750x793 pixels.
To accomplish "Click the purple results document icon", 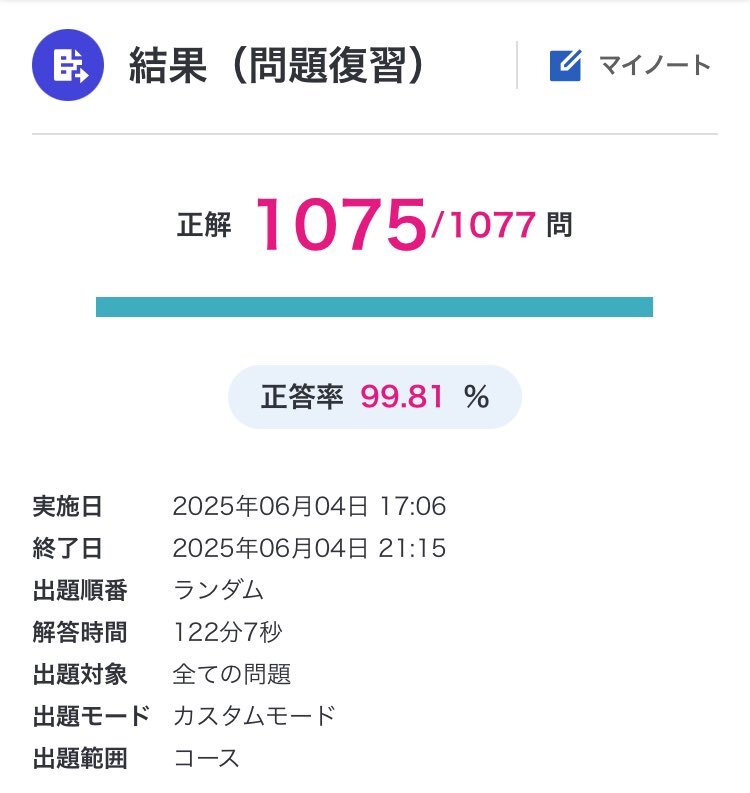I will click(68, 65).
